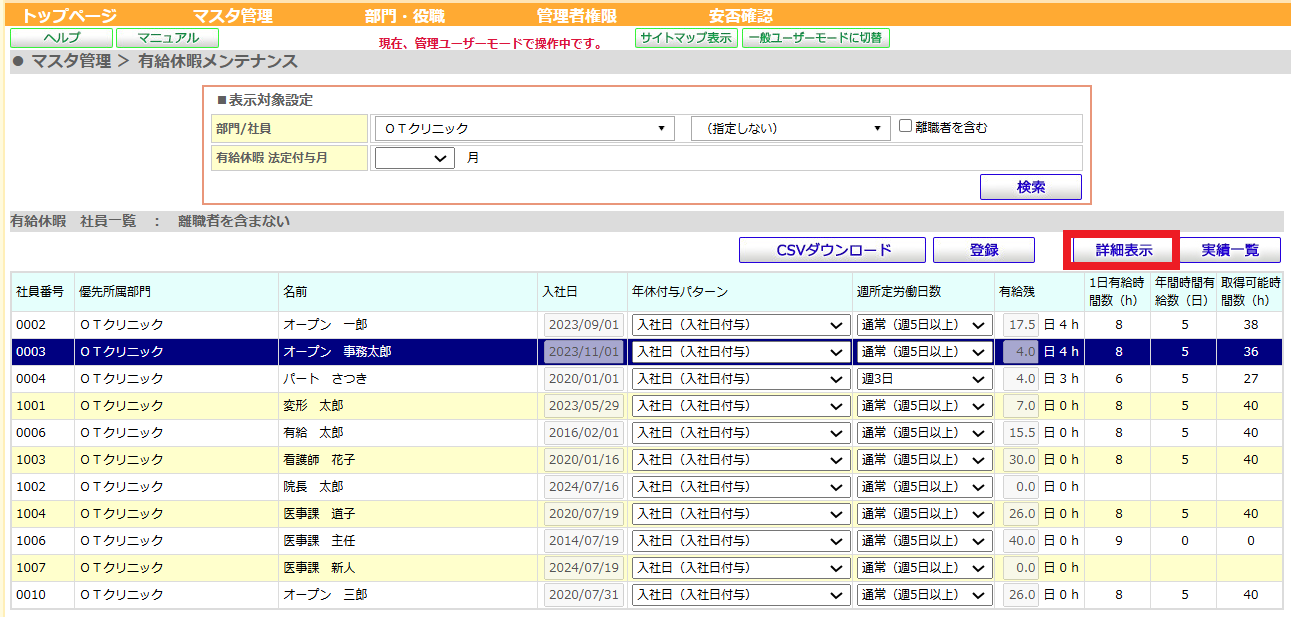Open 年休付与パターン dropdown for 医事課 道子
This screenshot has height=617, width=1291.
point(740,514)
